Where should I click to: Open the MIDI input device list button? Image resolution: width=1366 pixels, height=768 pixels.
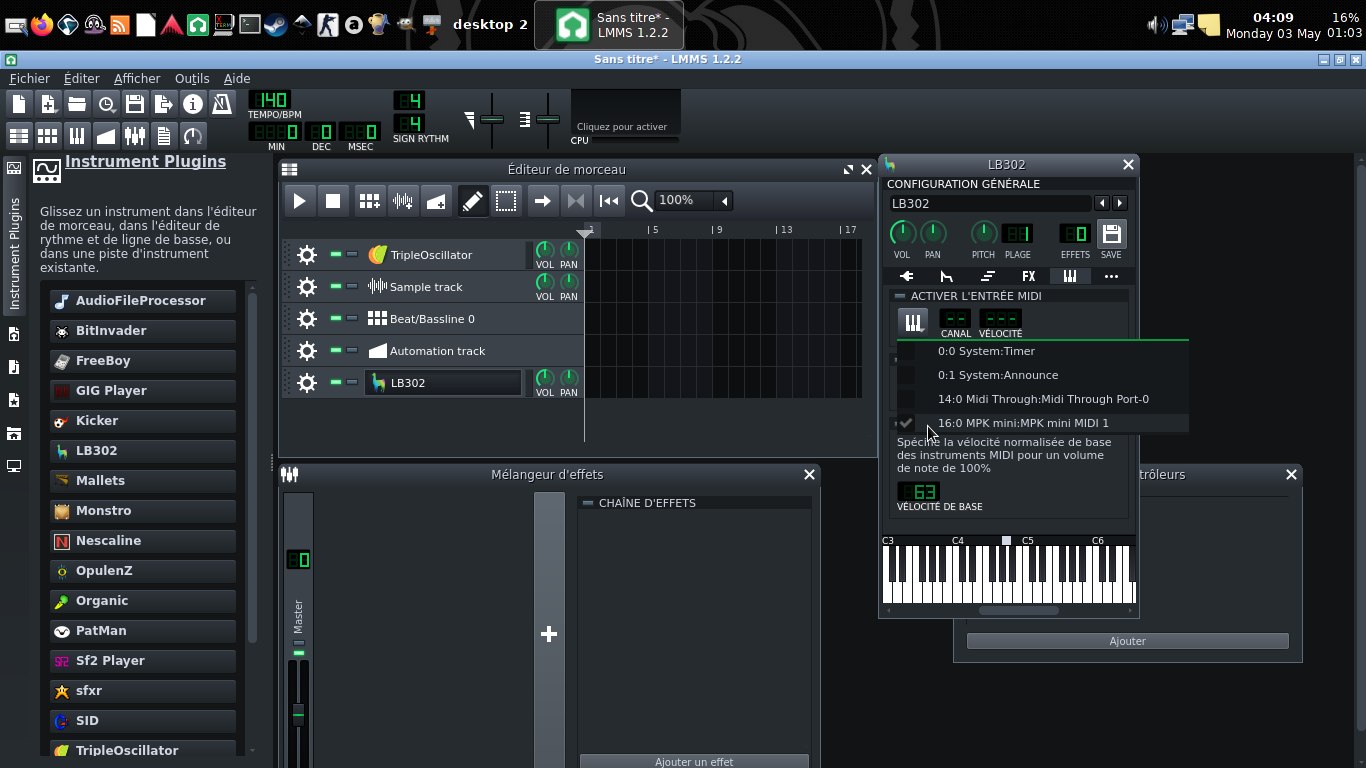(x=912, y=322)
